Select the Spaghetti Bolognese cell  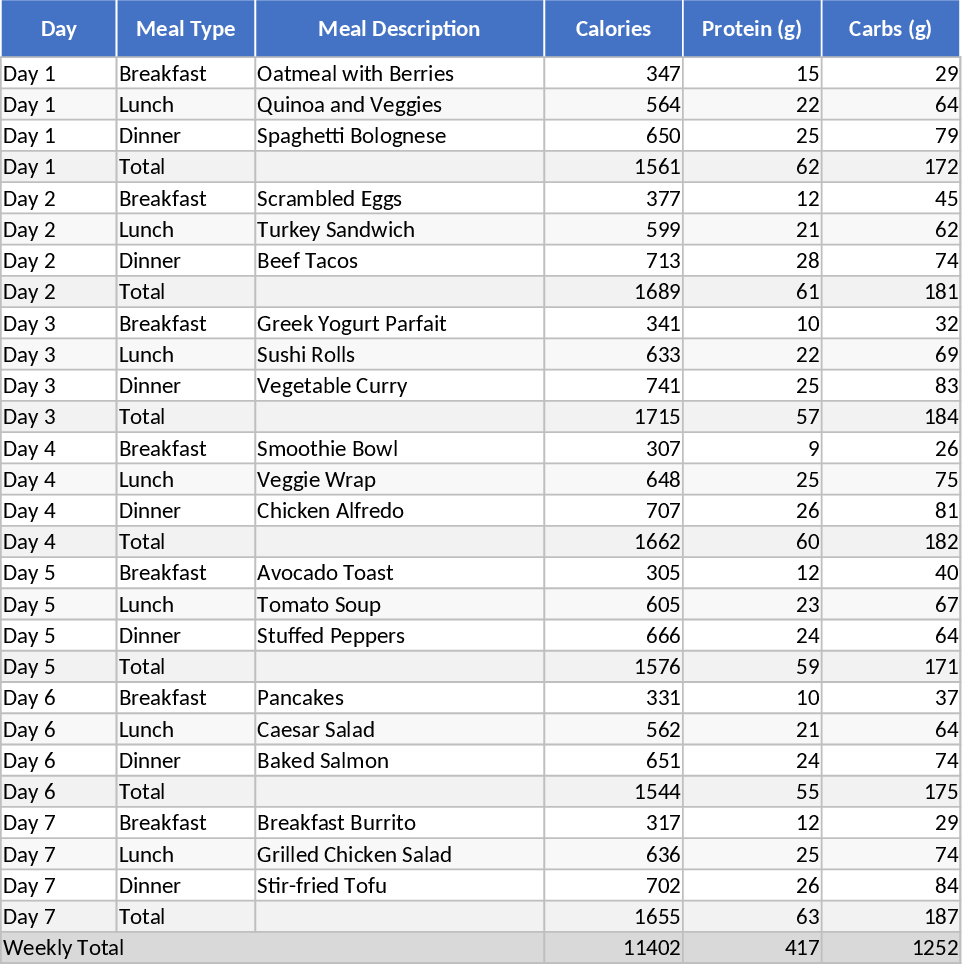click(351, 136)
